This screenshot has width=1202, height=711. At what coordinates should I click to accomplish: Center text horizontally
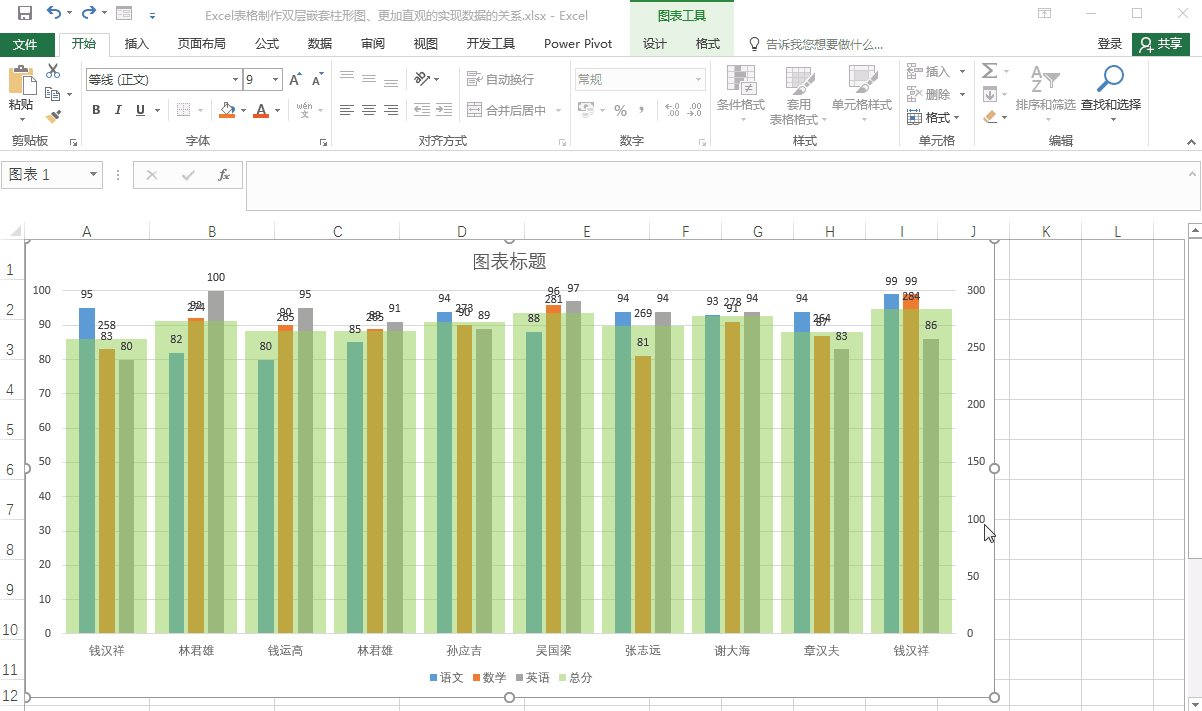[x=369, y=110]
